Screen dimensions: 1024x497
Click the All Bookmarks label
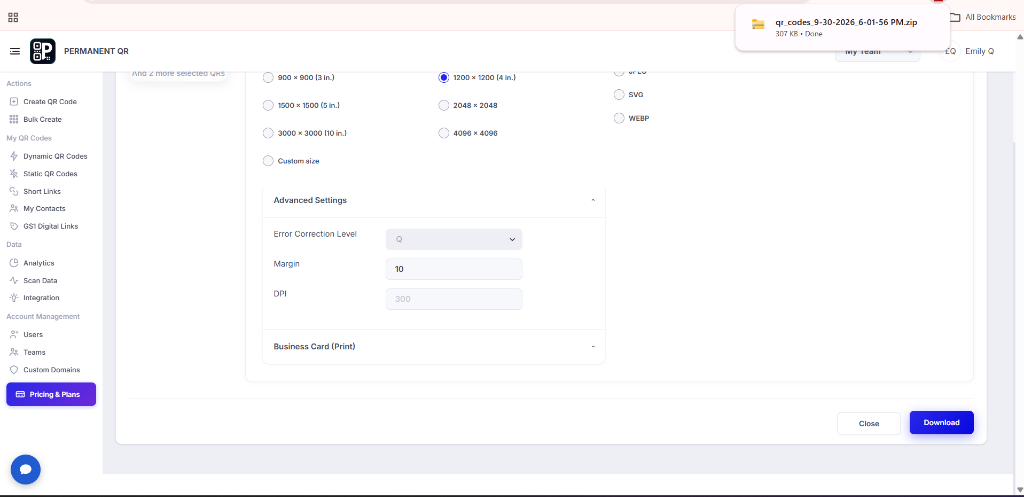(990, 18)
